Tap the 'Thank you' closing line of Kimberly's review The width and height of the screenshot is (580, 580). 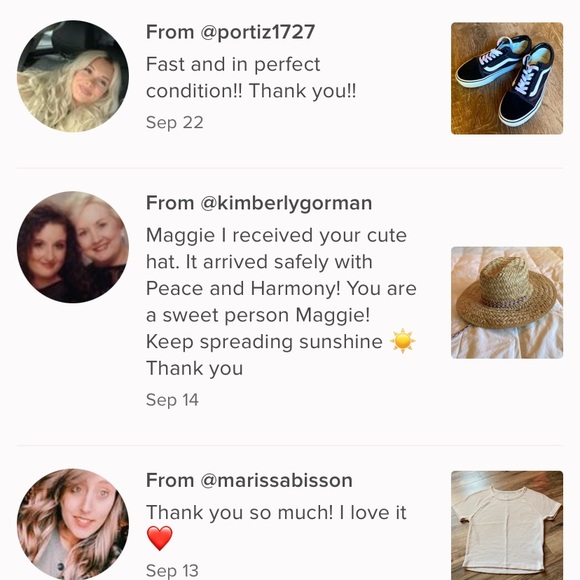pyautogui.click(x=195, y=368)
